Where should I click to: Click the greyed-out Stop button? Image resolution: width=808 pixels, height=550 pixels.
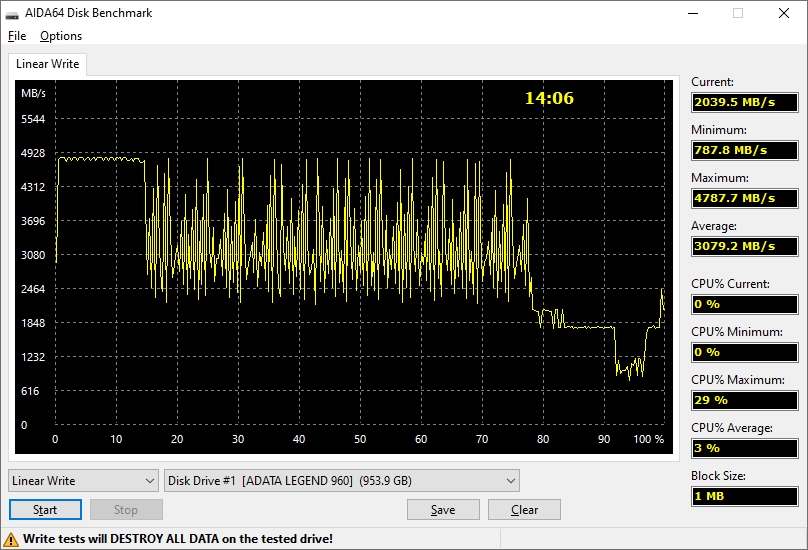point(126,510)
